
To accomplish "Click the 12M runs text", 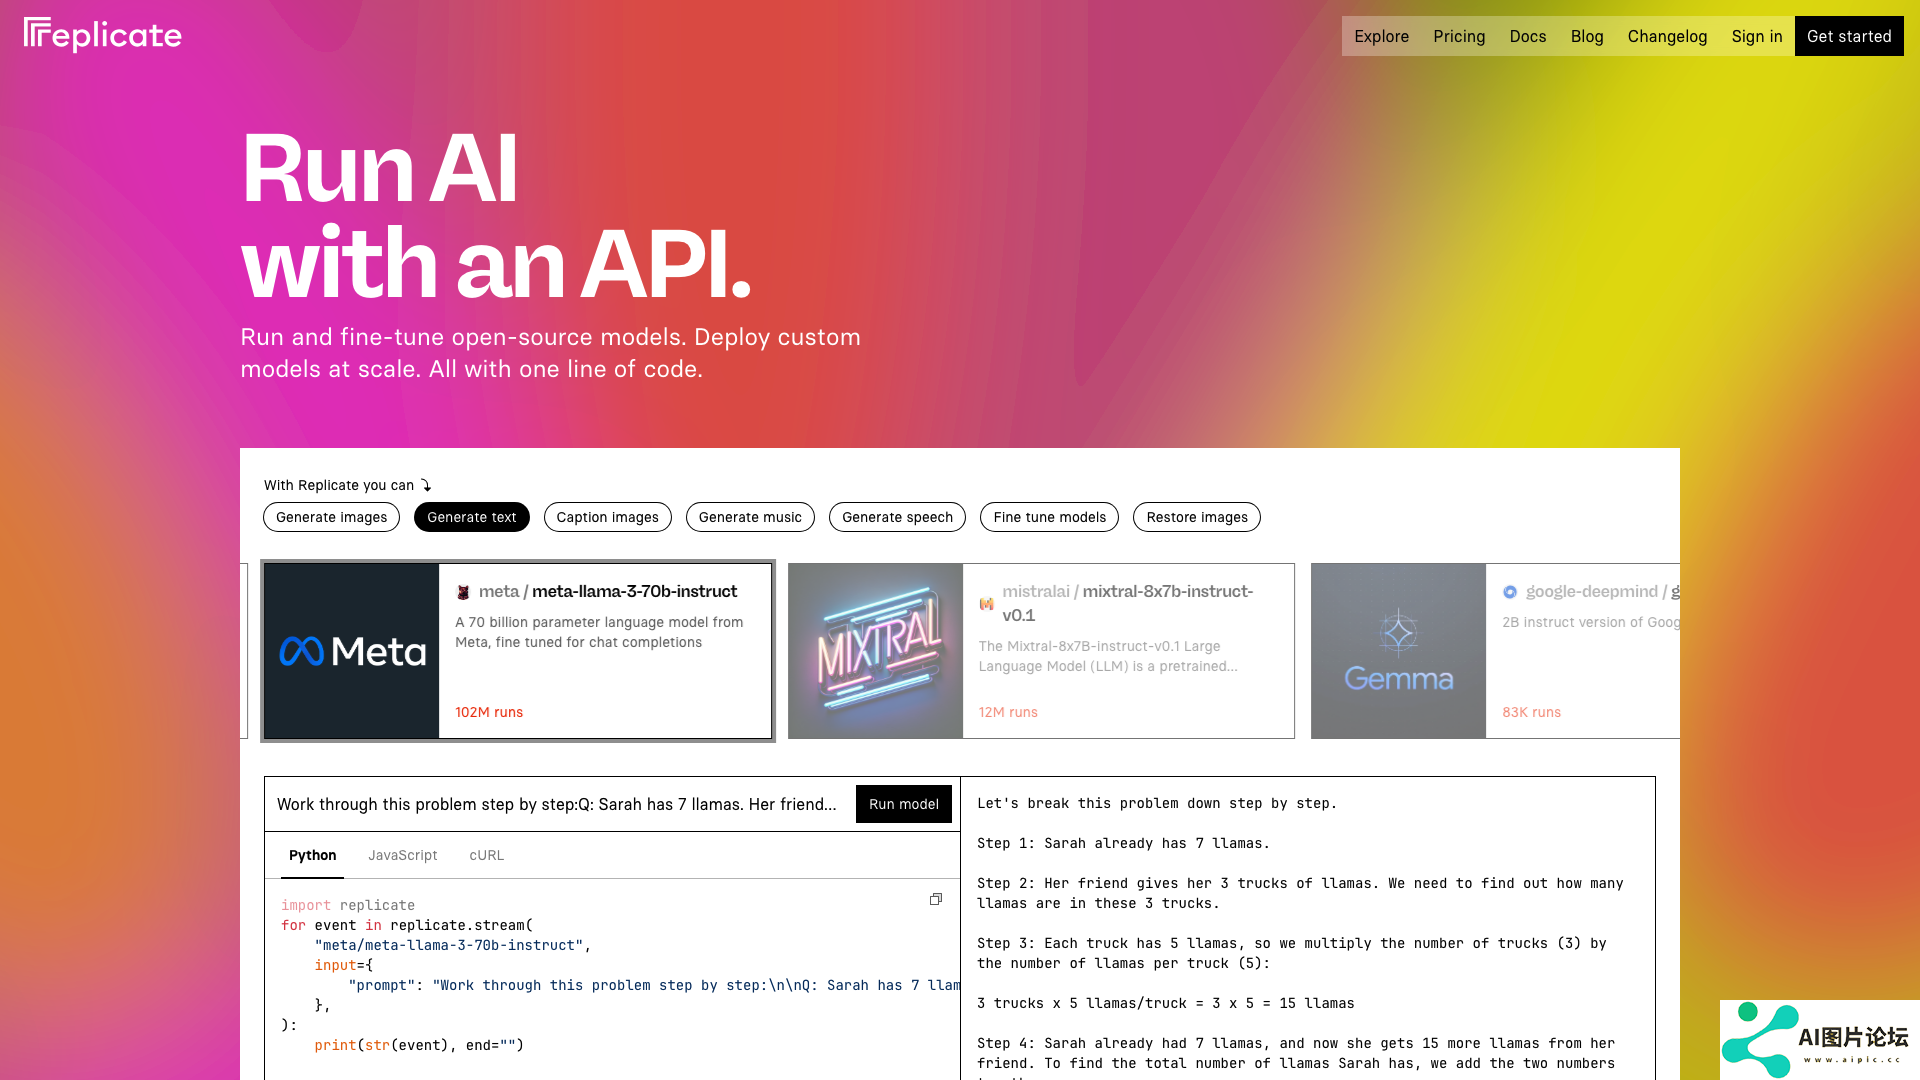I will (1008, 712).
